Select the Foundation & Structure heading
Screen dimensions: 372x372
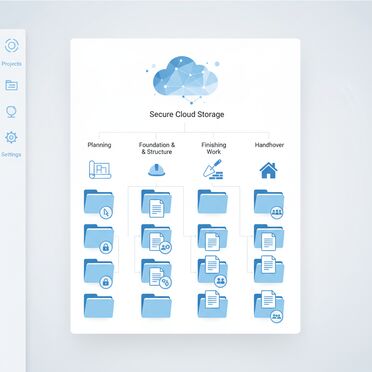pos(157,148)
